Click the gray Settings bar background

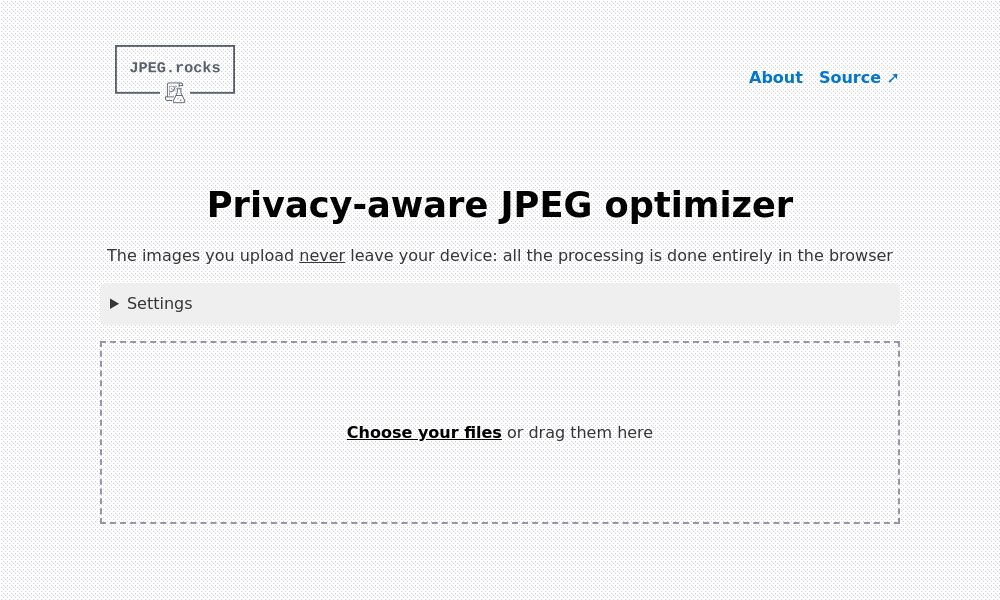(600, 303)
